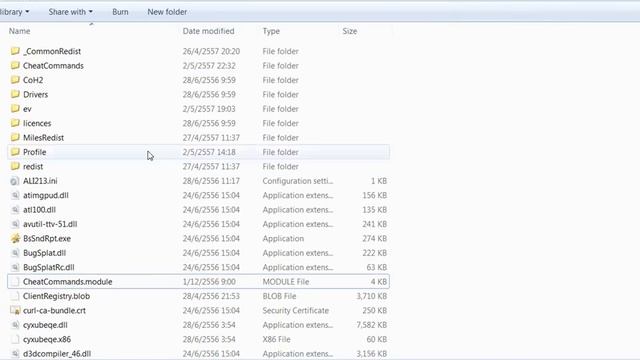Screen dimensions: 640x360
Task: Select the CheatCommands folder icon
Action: point(15,65)
